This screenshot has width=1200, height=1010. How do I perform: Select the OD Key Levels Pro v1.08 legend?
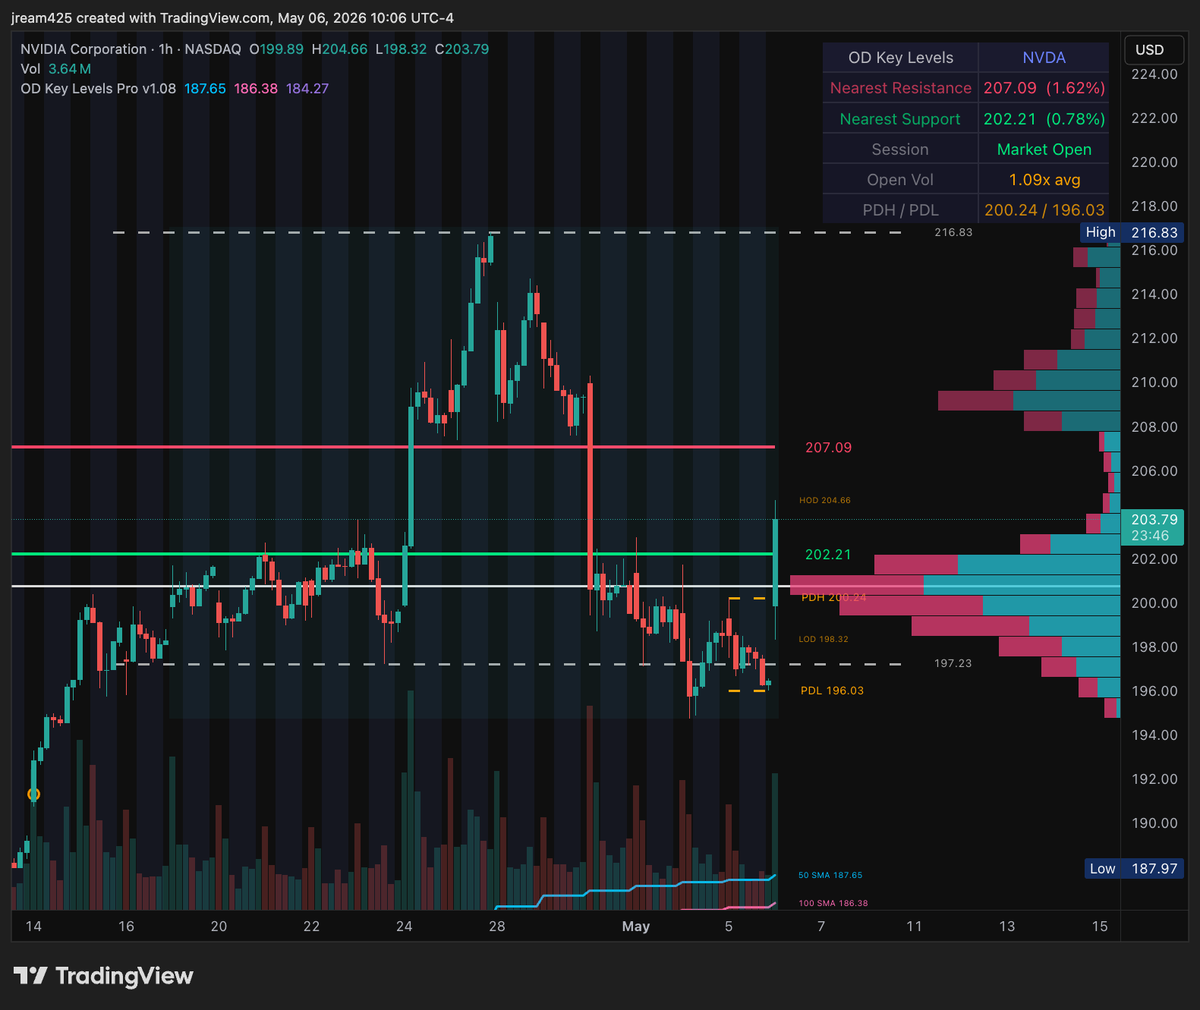pos(98,88)
